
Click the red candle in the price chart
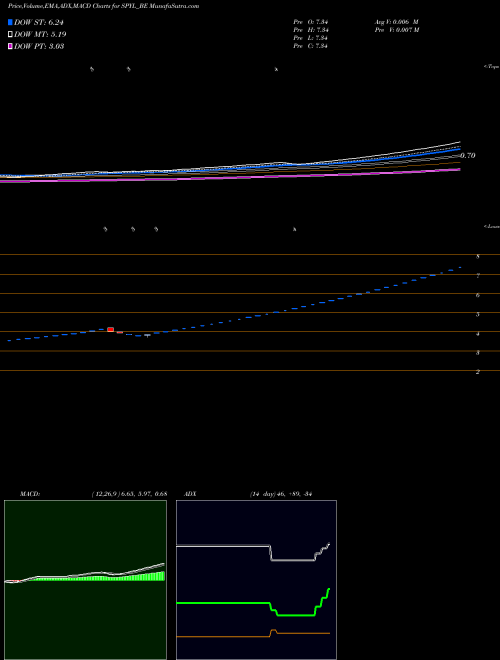111,329
